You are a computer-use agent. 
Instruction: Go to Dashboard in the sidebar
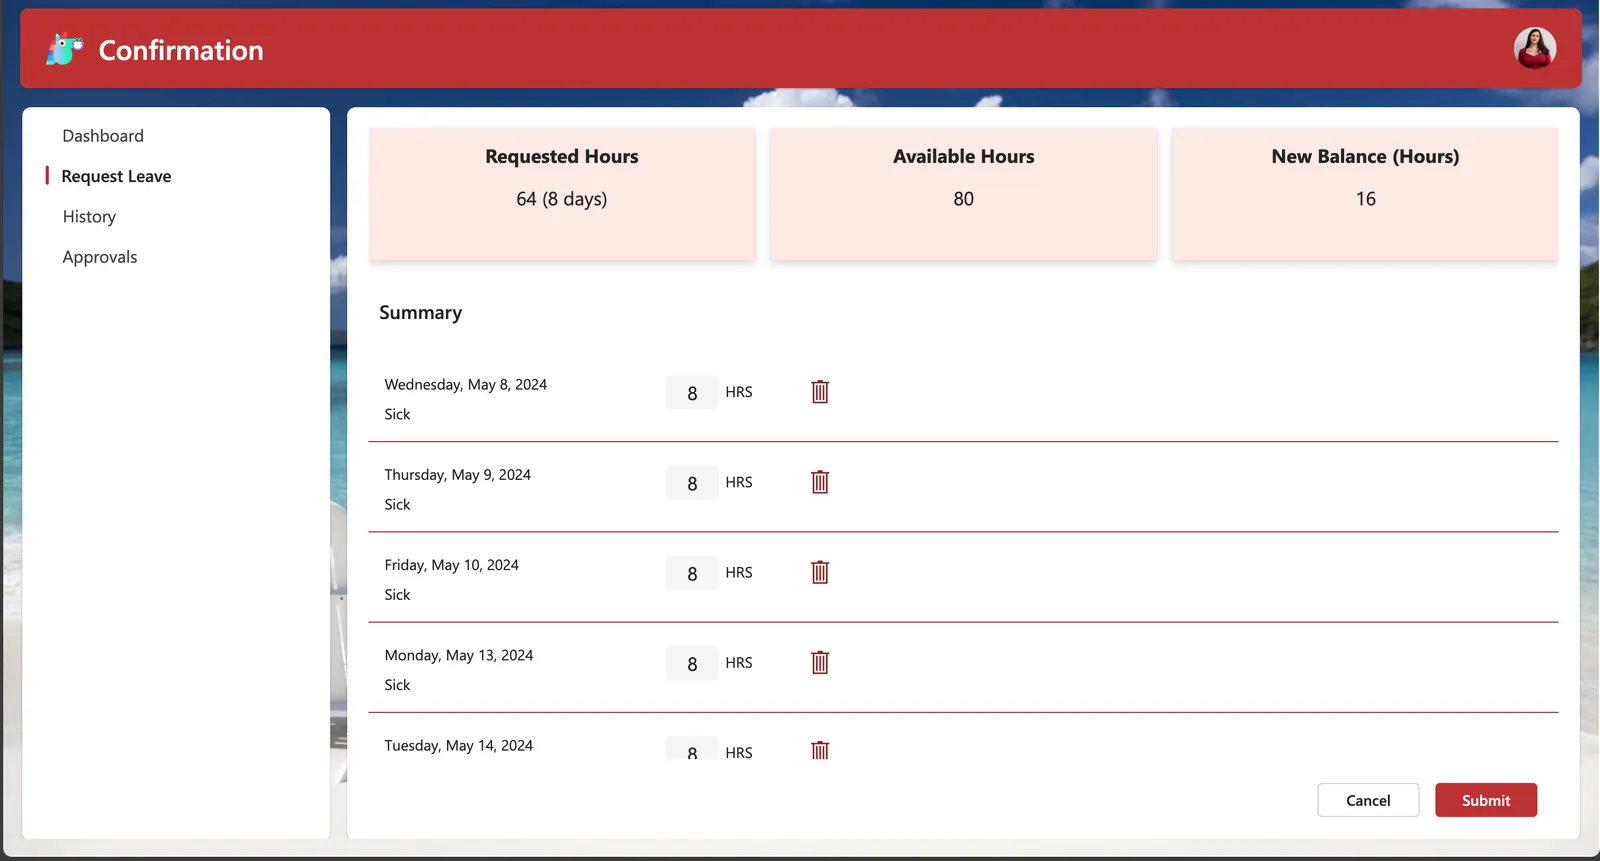[103, 136]
